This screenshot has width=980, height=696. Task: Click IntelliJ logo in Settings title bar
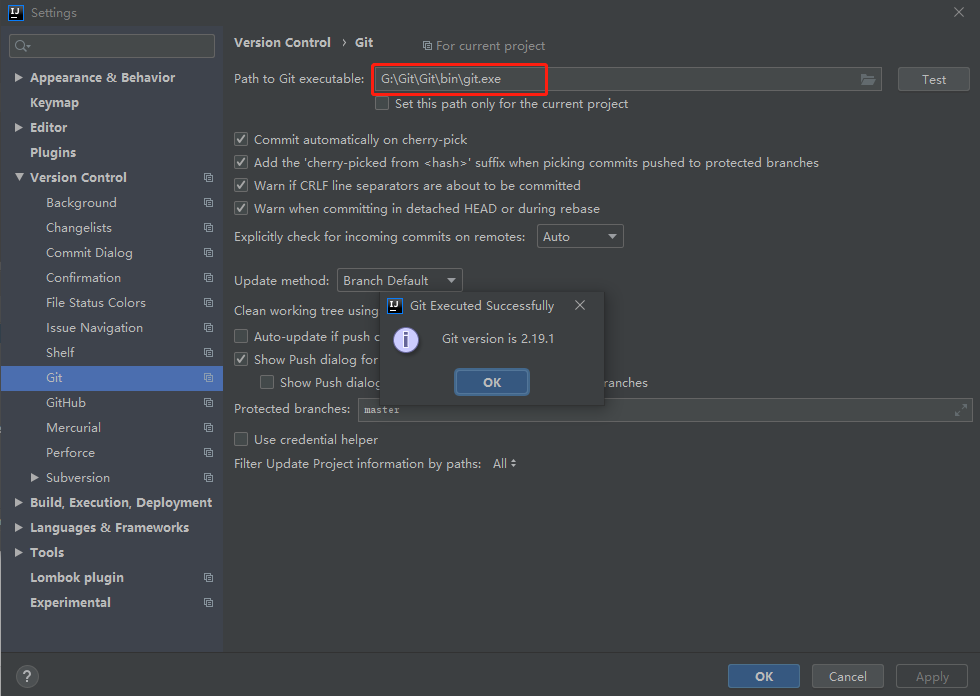(16, 12)
